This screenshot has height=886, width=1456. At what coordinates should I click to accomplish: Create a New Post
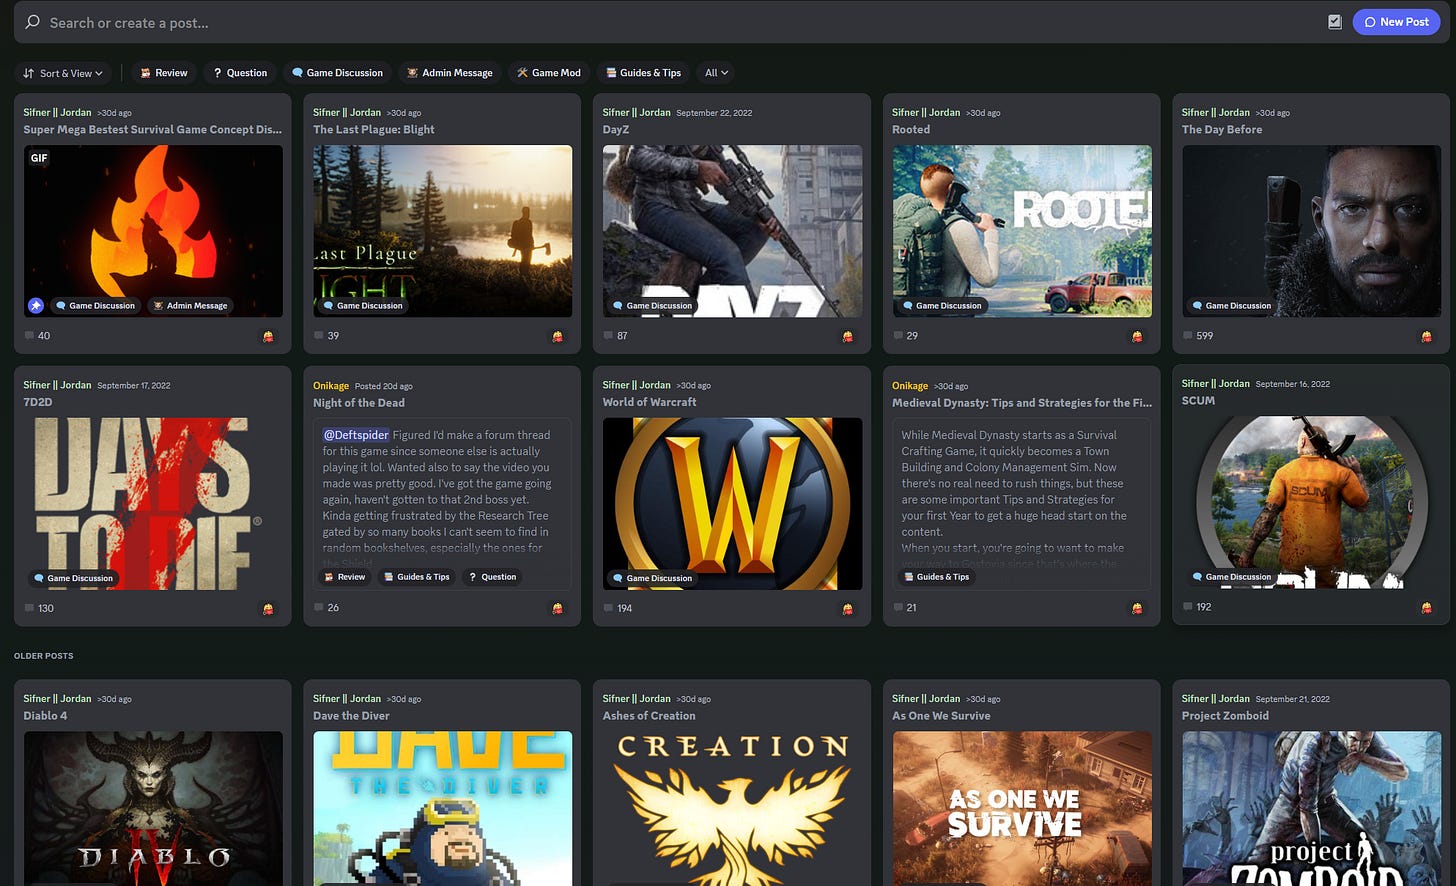pos(1396,22)
